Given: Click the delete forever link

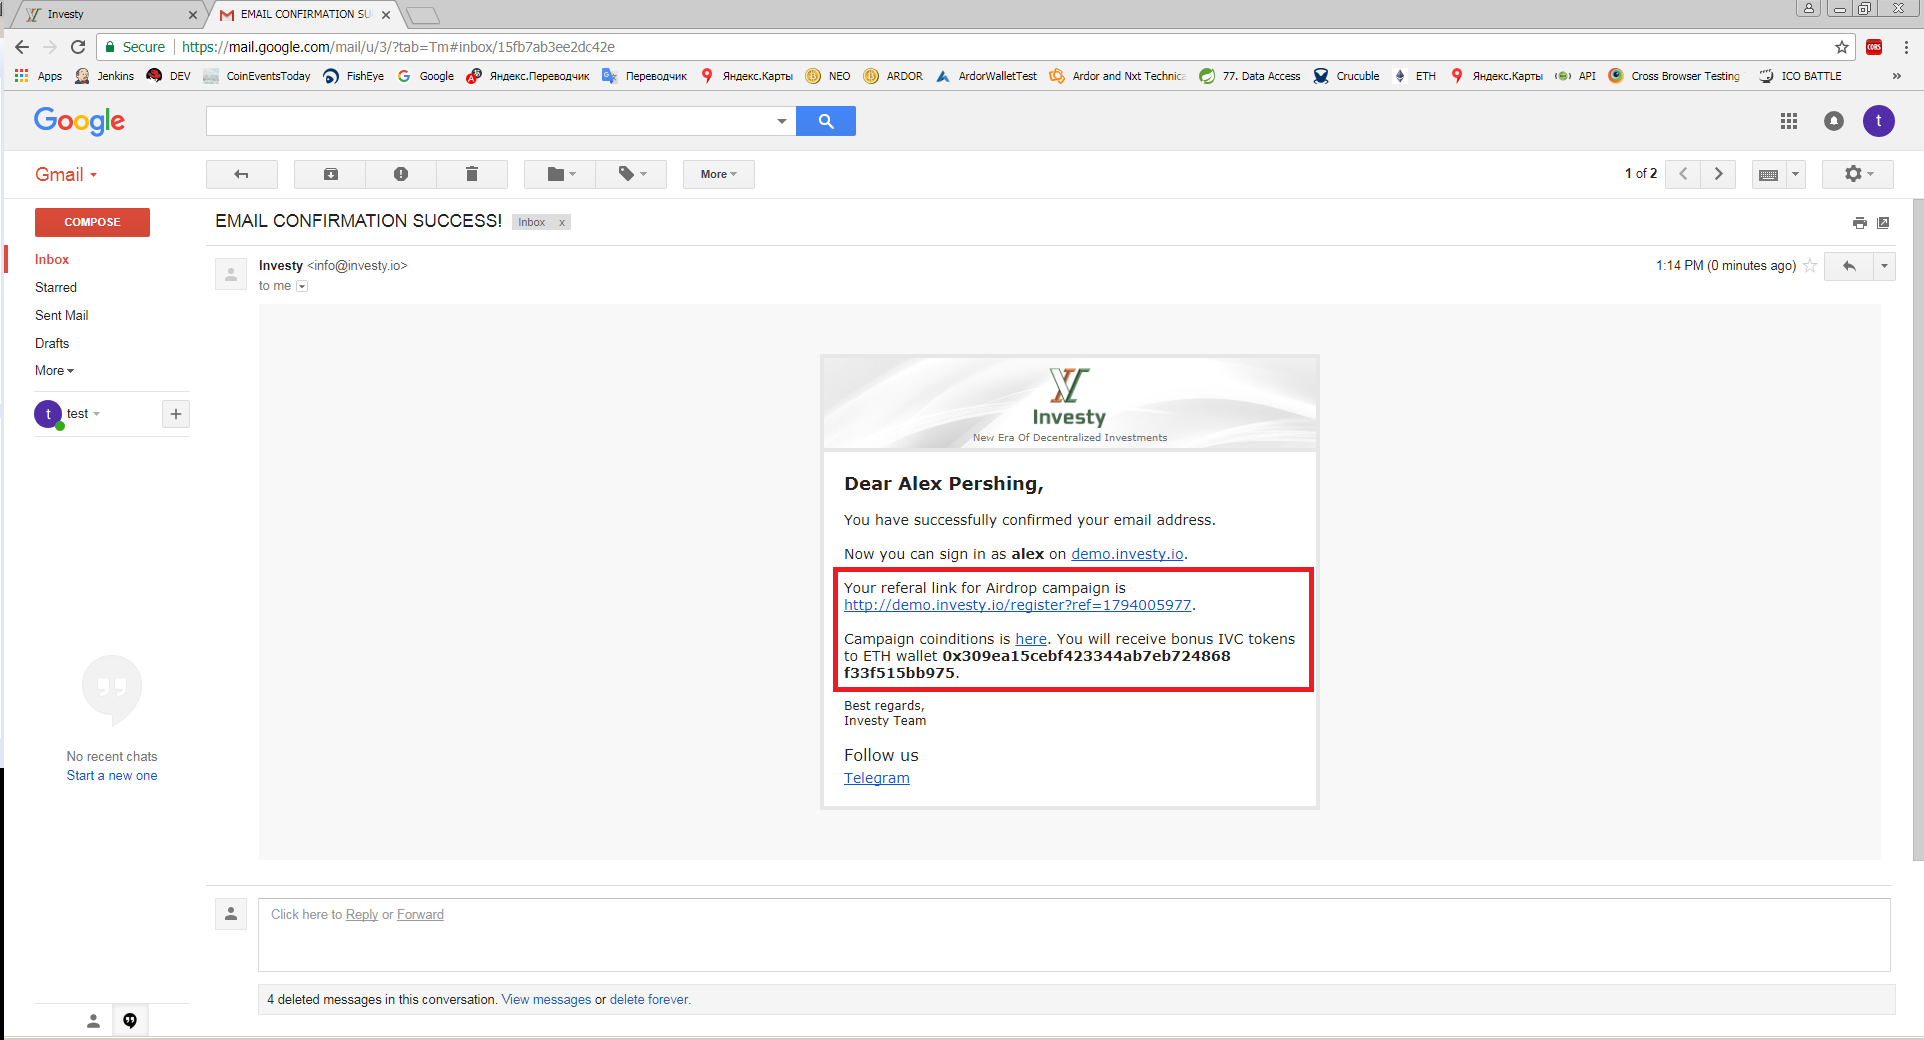Looking at the screenshot, I should (648, 1000).
